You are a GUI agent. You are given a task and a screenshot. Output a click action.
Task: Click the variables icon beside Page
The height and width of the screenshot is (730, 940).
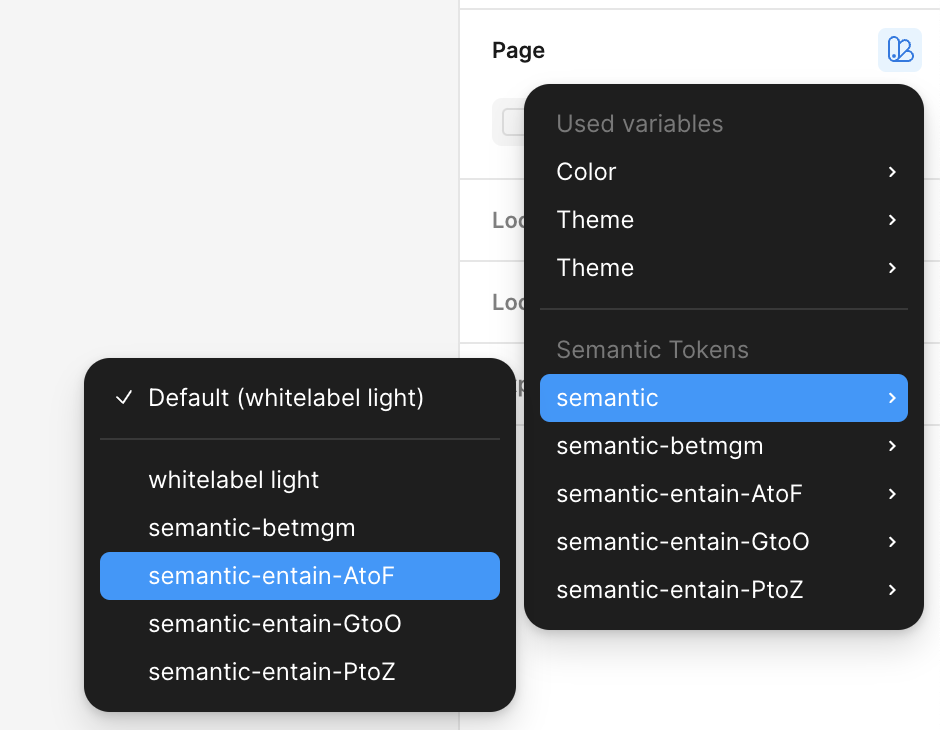point(900,50)
